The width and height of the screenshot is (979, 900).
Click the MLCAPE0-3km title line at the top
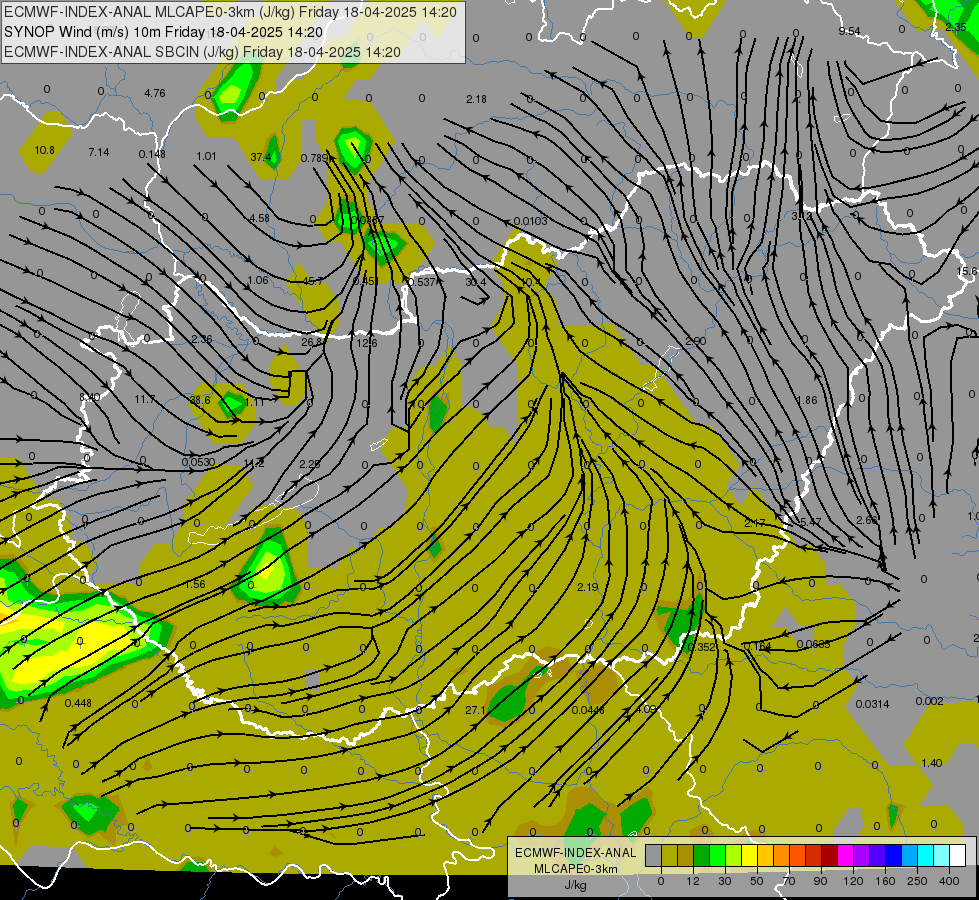tap(230, 12)
